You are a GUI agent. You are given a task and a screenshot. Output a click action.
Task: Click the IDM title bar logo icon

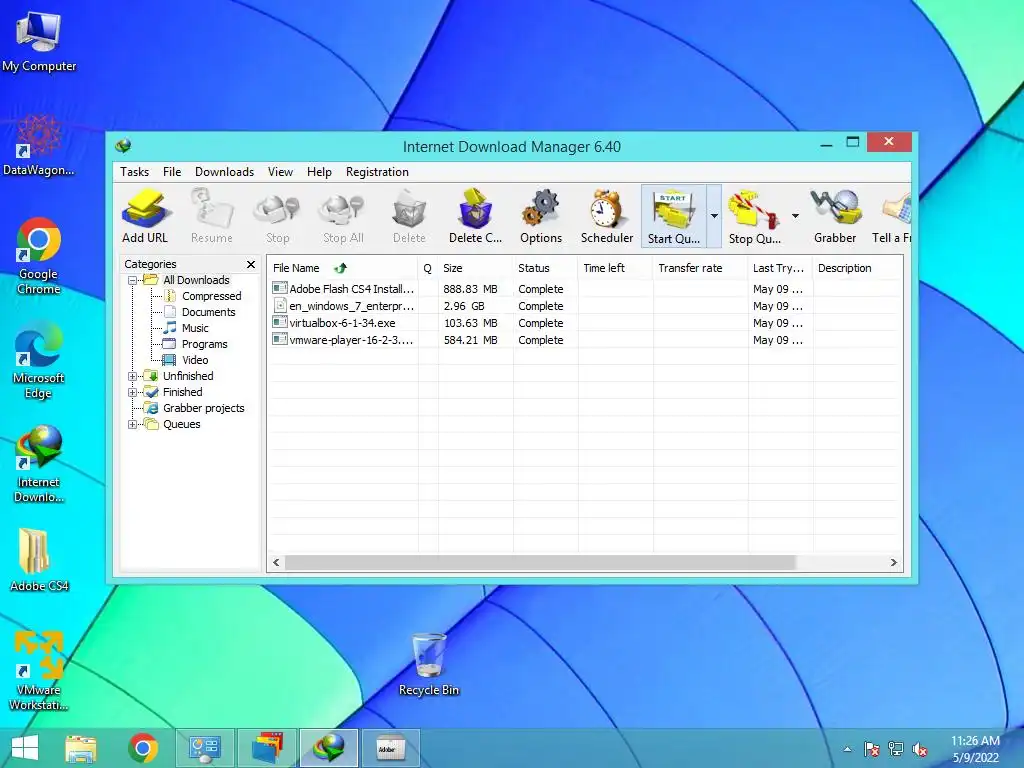[x=123, y=146]
